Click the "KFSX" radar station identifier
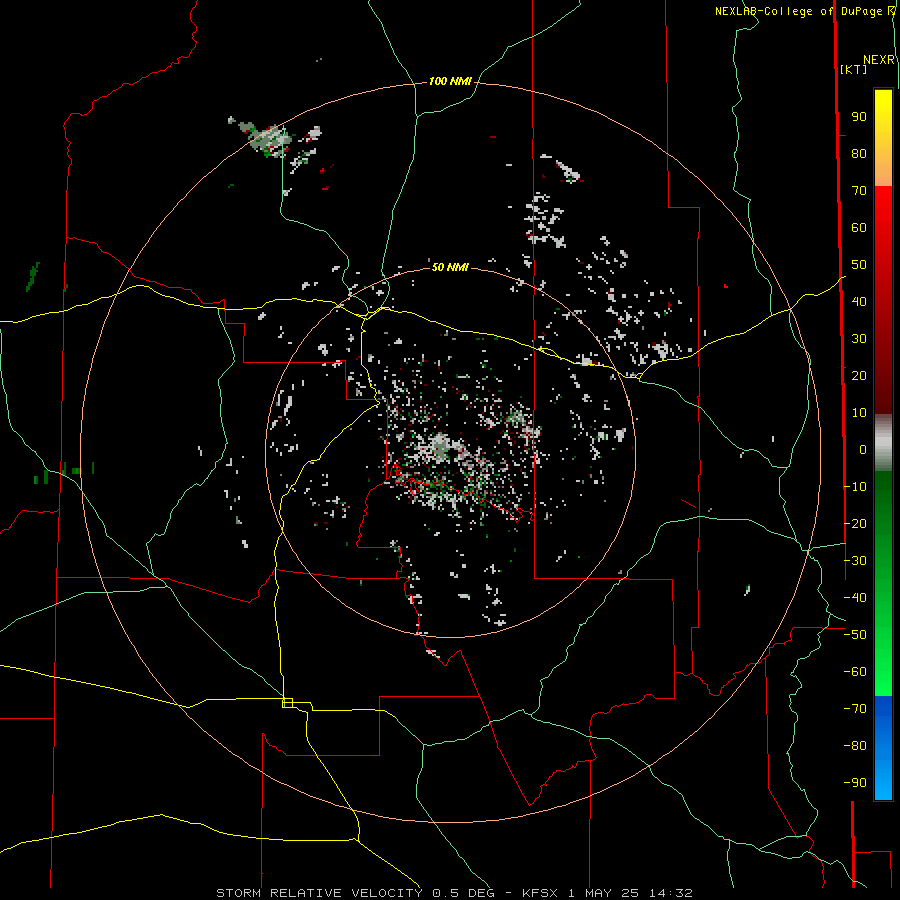Viewport: 900px width, 900px height. coord(540,893)
